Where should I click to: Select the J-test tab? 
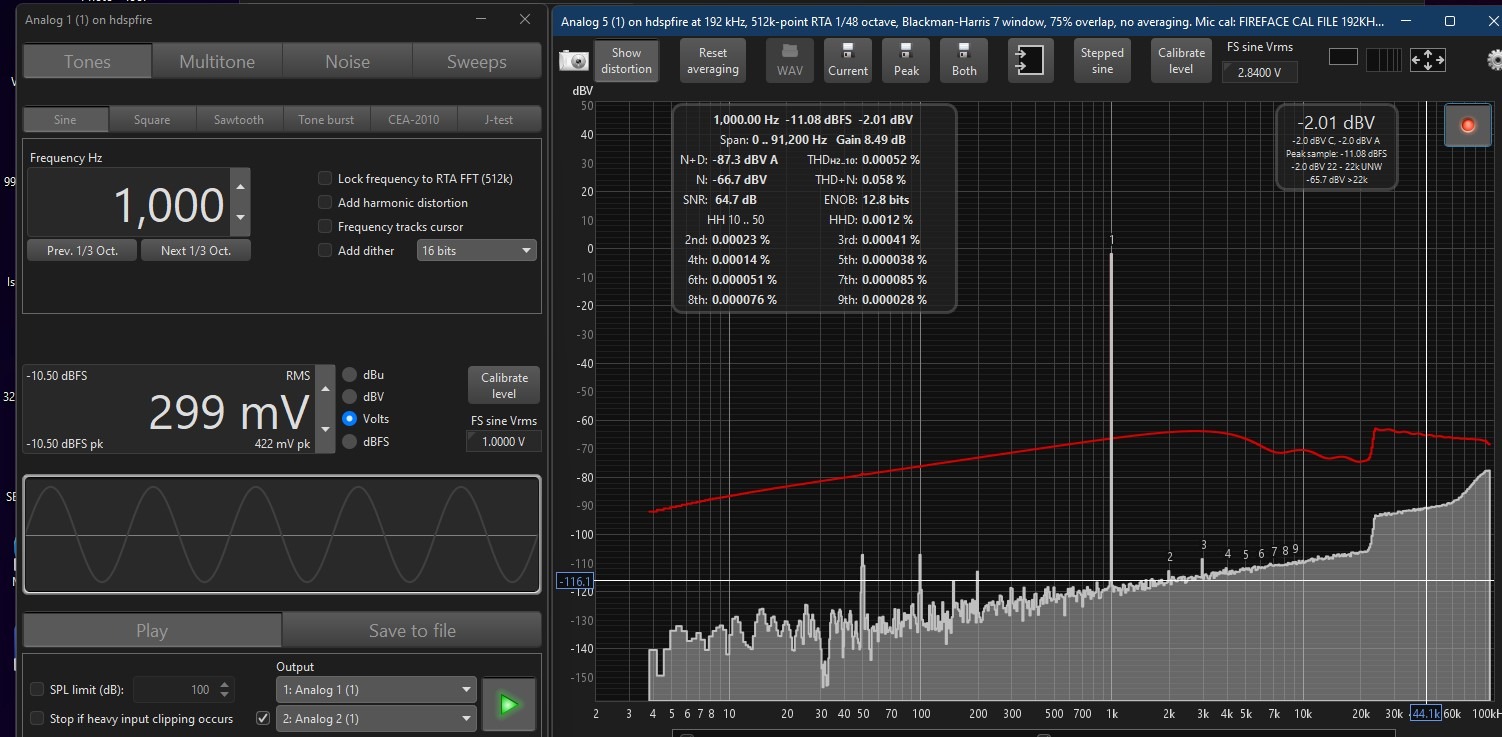(x=499, y=119)
